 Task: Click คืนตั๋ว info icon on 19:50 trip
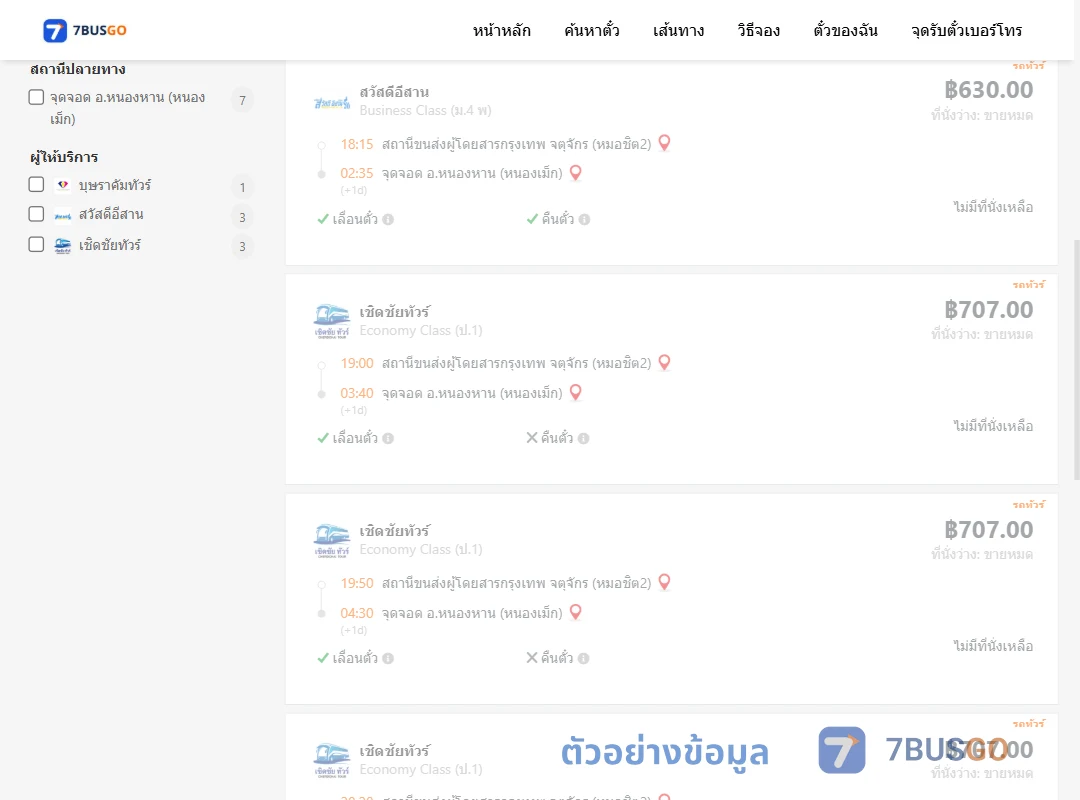tap(583, 658)
